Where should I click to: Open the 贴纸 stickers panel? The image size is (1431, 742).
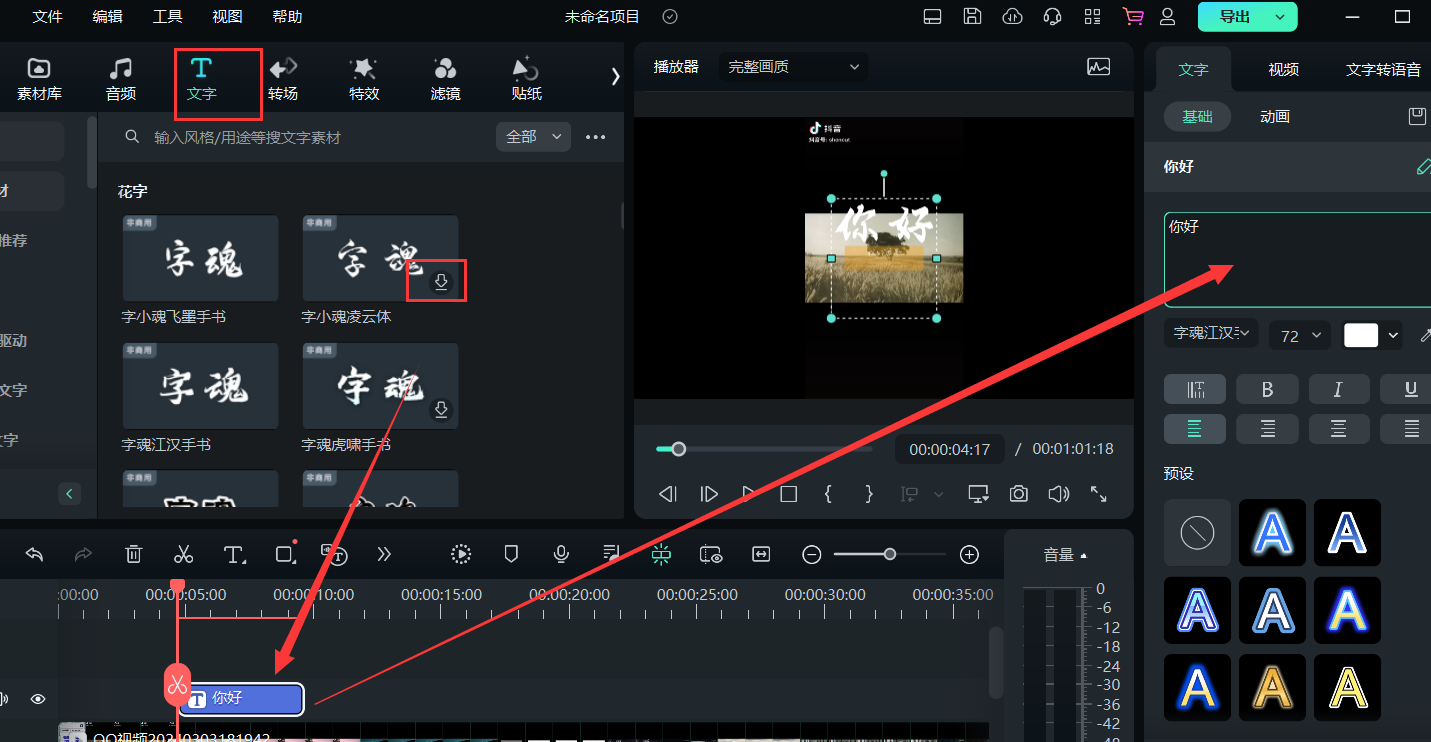pyautogui.click(x=525, y=78)
